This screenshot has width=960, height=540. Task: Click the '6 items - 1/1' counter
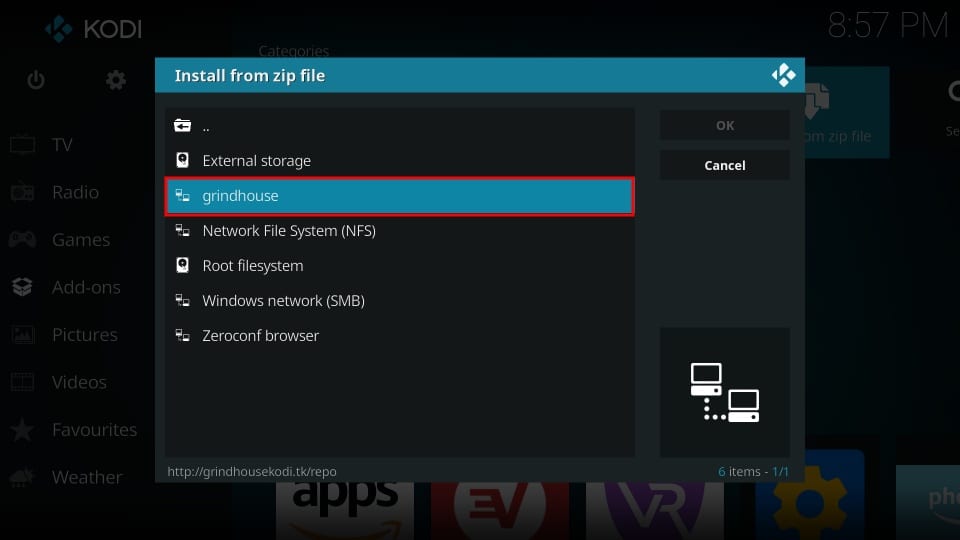click(x=753, y=471)
